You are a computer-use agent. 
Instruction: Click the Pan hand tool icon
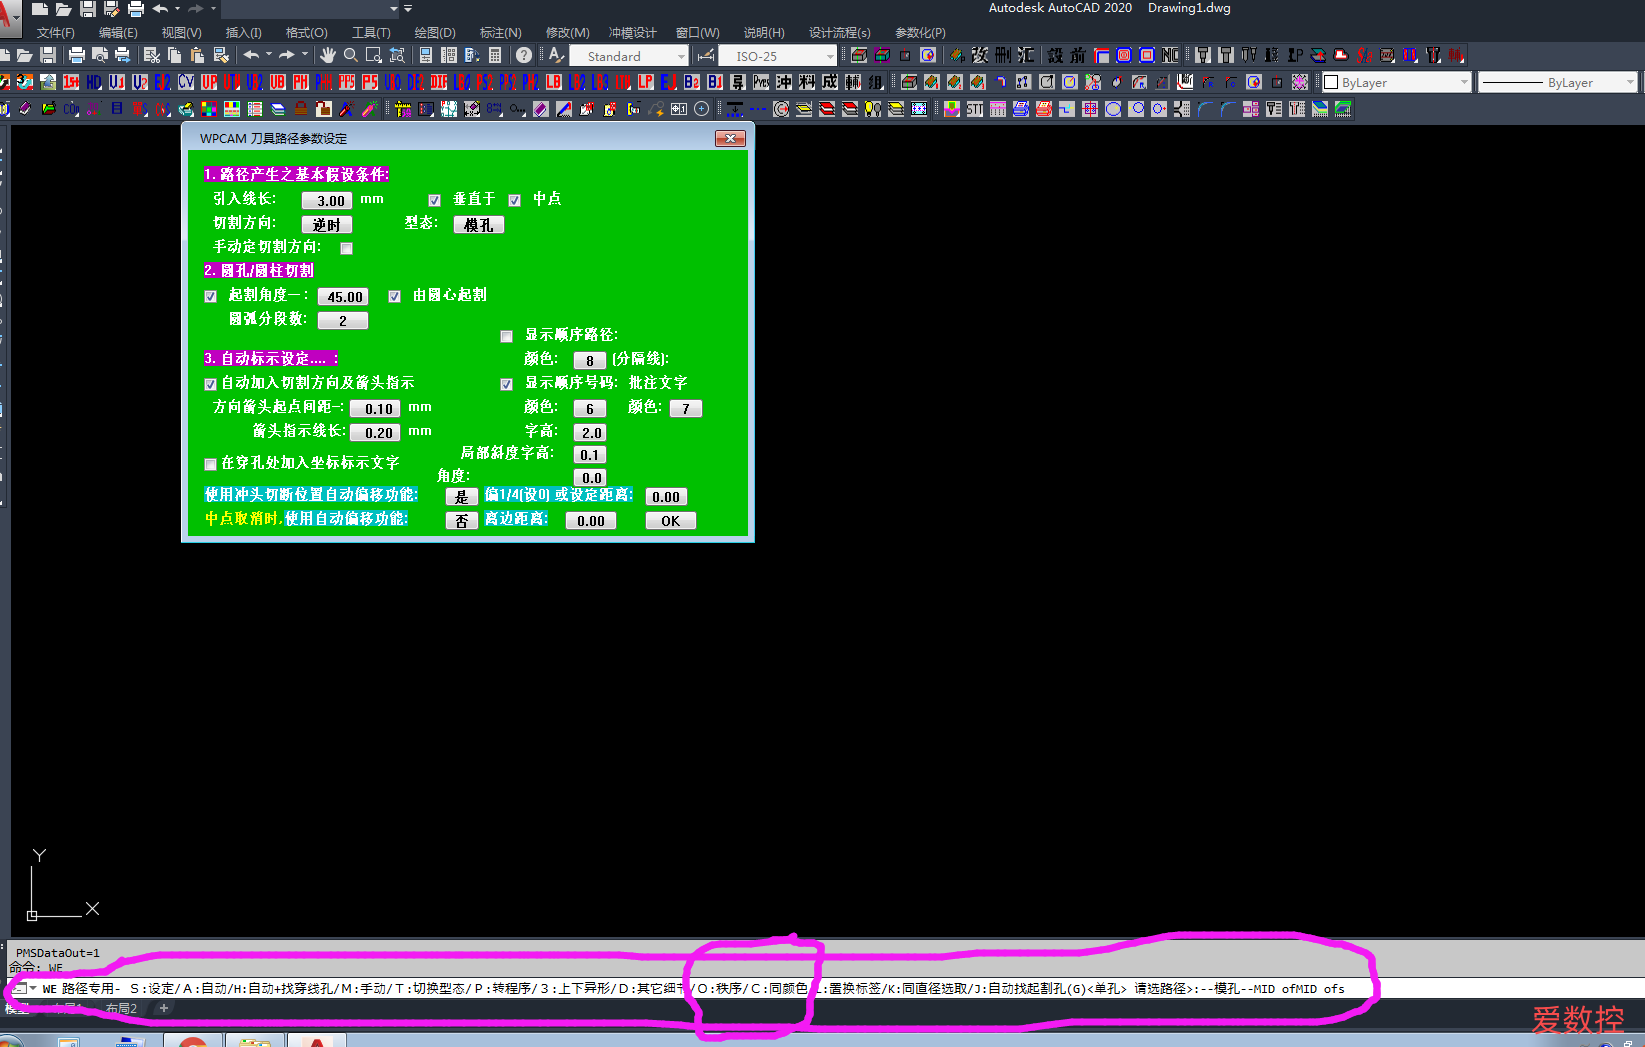point(328,55)
